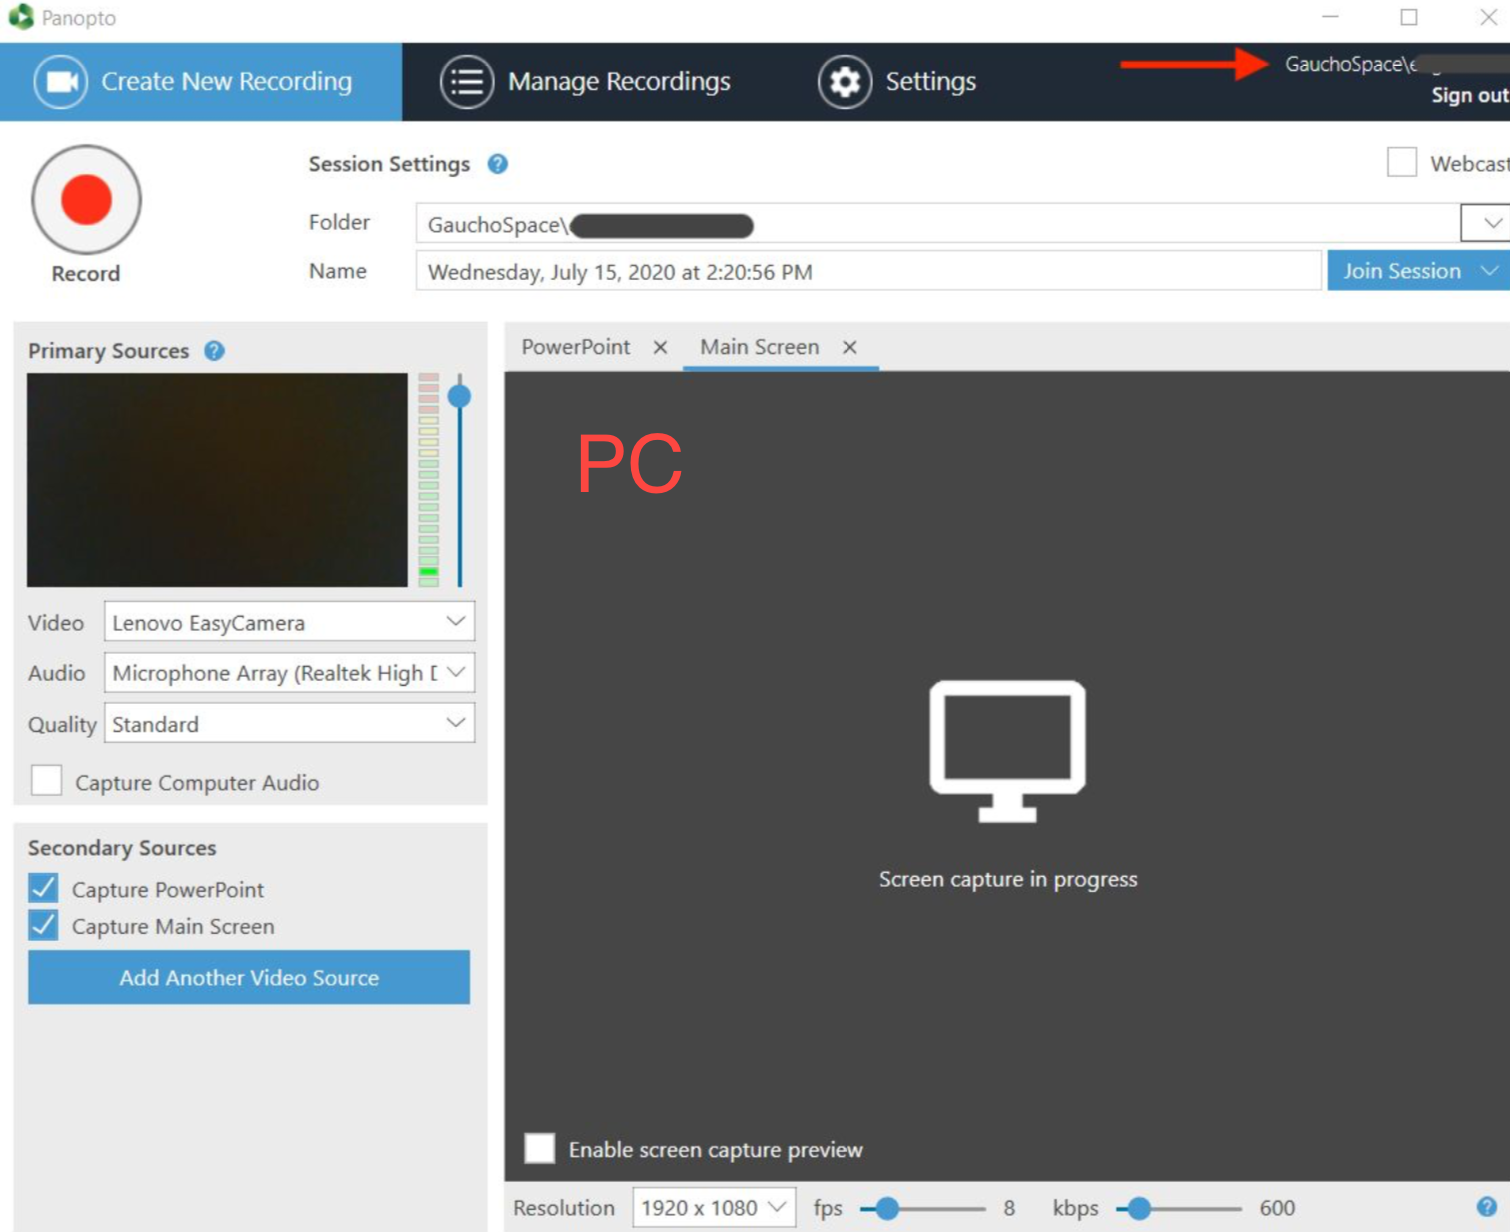Screen dimensions: 1510x1232
Task: Open Manage Recordings tab
Action: click(x=586, y=81)
